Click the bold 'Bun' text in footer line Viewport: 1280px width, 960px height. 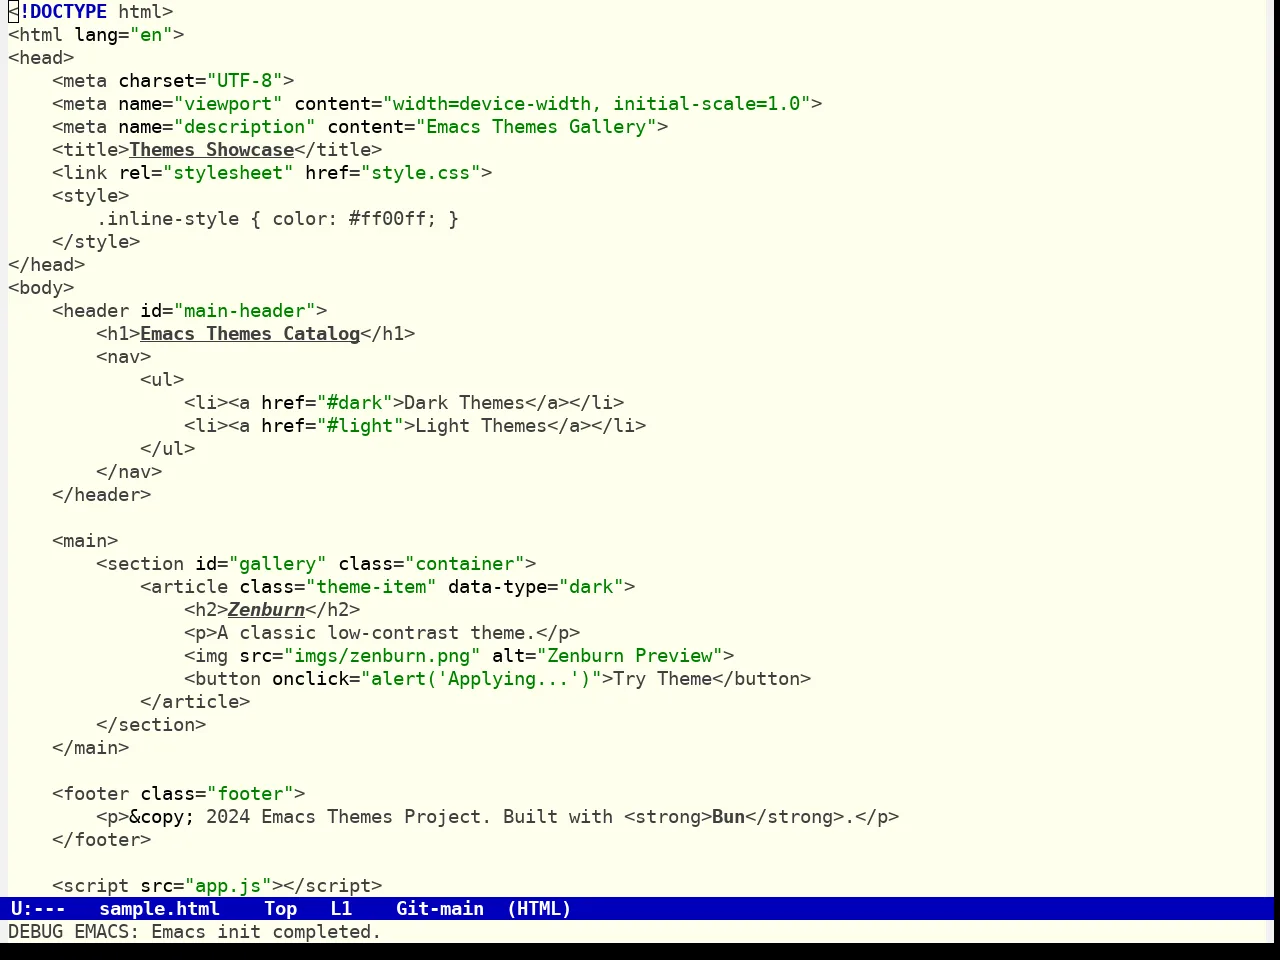(x=729, y=817)
